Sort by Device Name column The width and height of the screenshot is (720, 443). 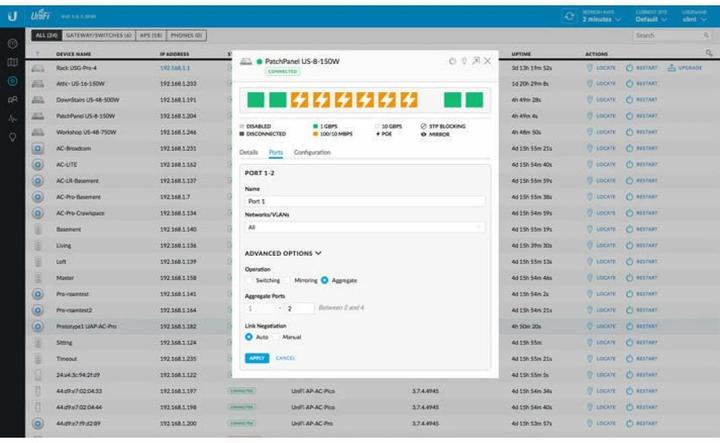tap(73, 54)
